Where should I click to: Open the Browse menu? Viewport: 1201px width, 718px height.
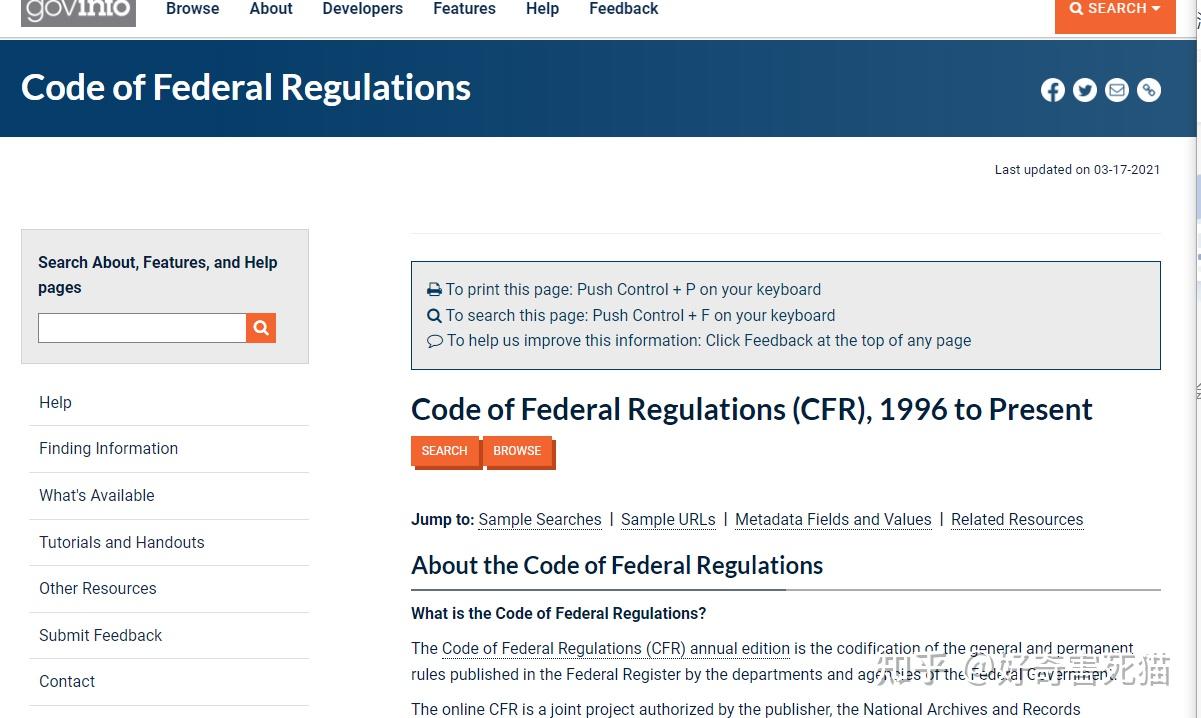pyautogui.click(x=192, y=9)
